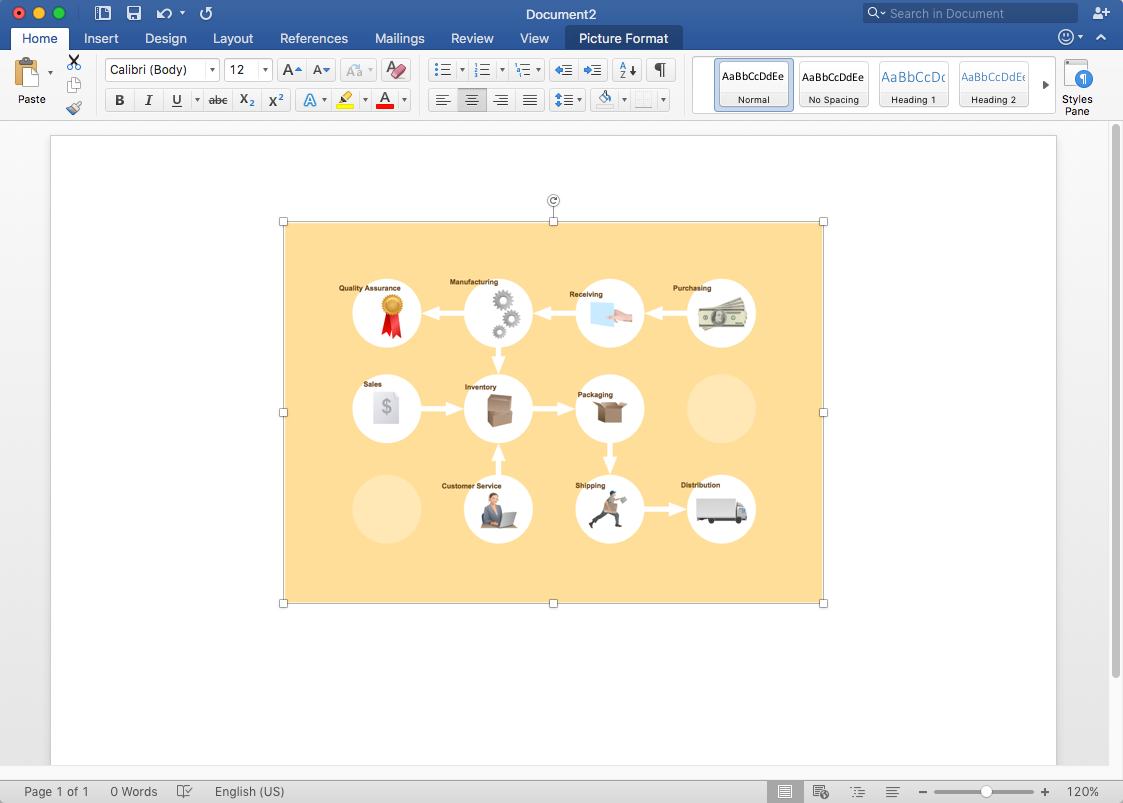Click the Clear Formatting eraser icon

(x=396, y=70)
